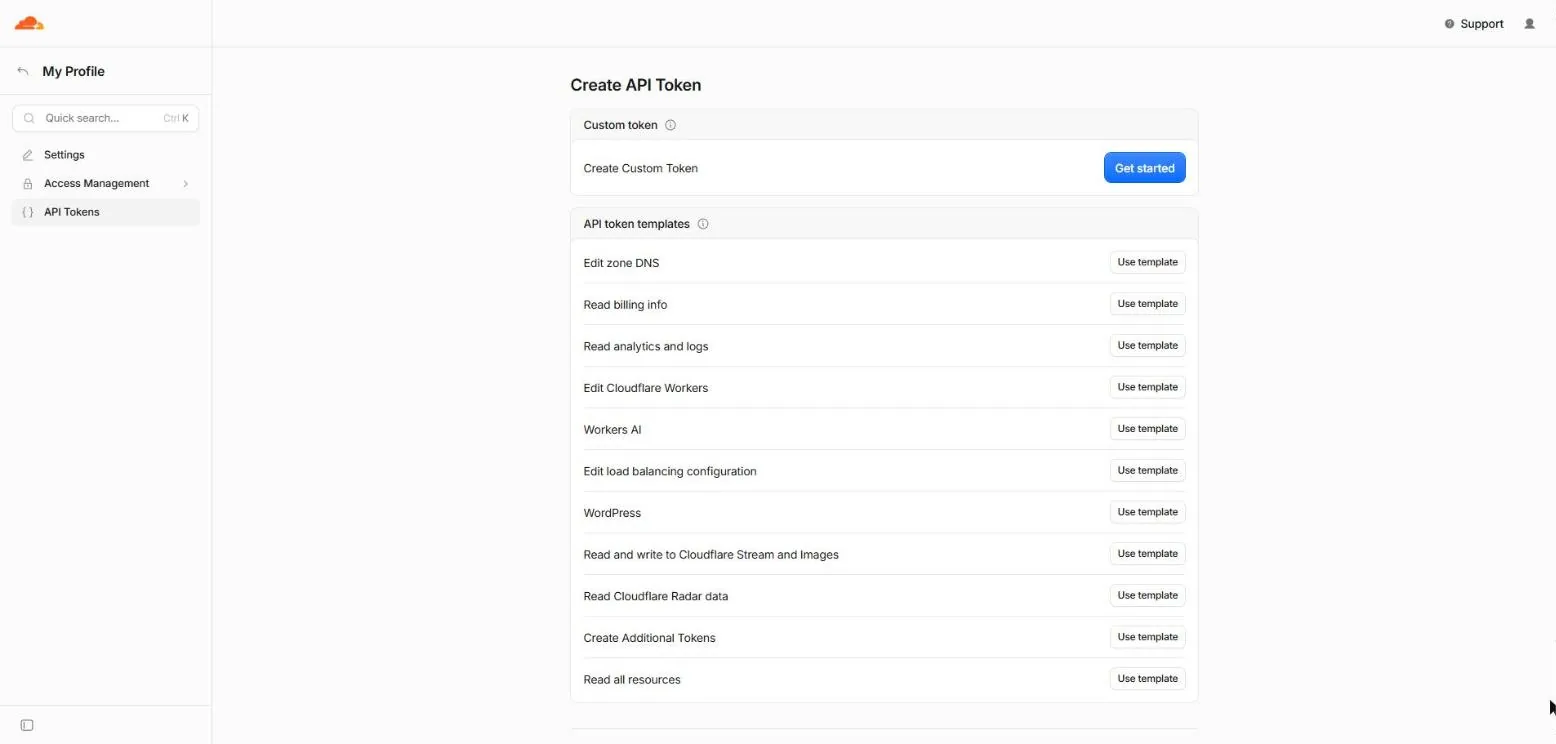The image size is (1556, 744).
Task: Use template for Workers AI
Action: tap(1147, 429)
